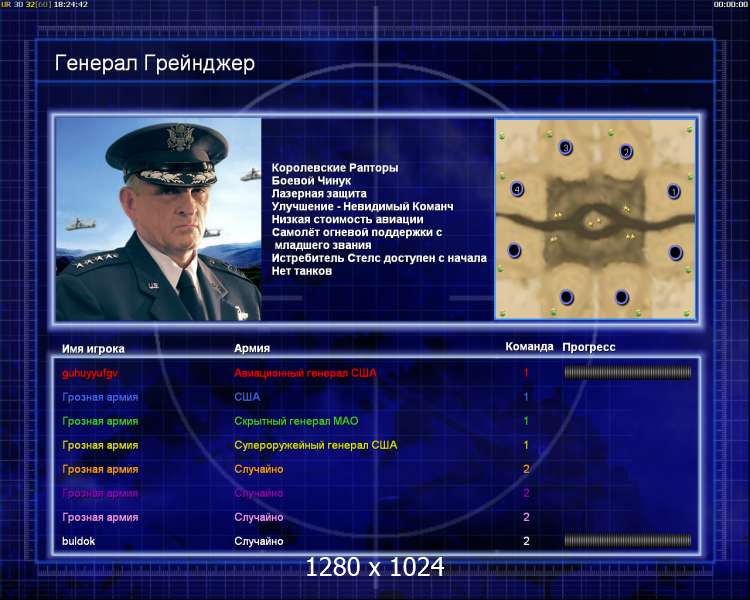Click buldok's loading progress bar
Image resolution: width=750 pixels, height=600 pixels.
click(628, 541)
